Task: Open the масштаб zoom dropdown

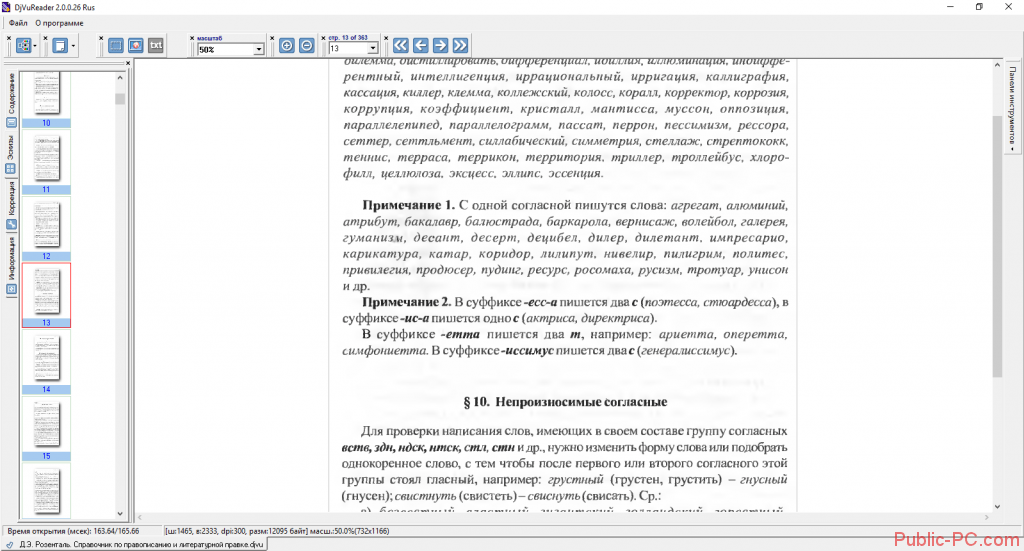Action: tap(259, 49)
